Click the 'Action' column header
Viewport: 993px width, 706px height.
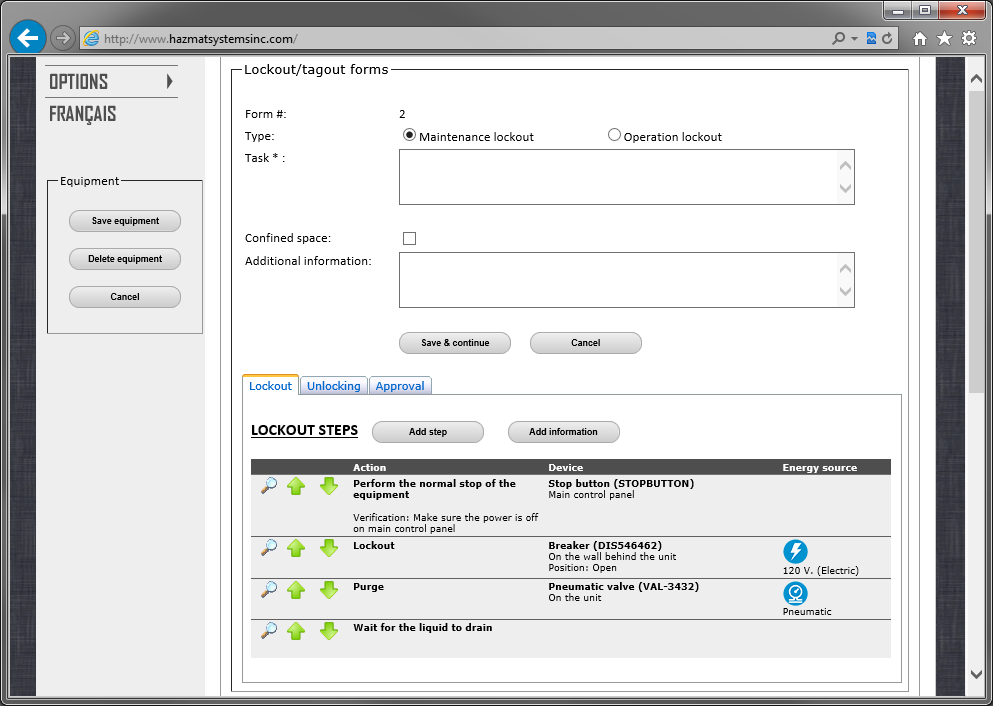pos(369,467)
